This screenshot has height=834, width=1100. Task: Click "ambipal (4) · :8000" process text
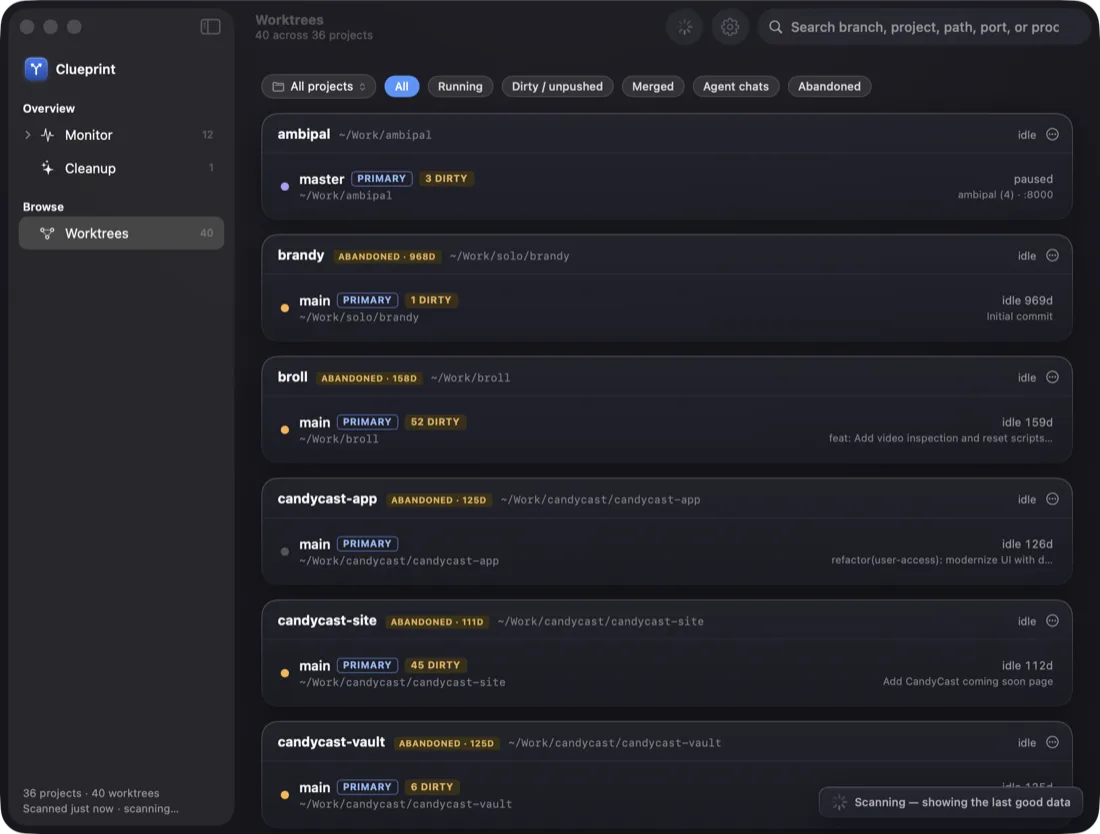point(1005,195)
